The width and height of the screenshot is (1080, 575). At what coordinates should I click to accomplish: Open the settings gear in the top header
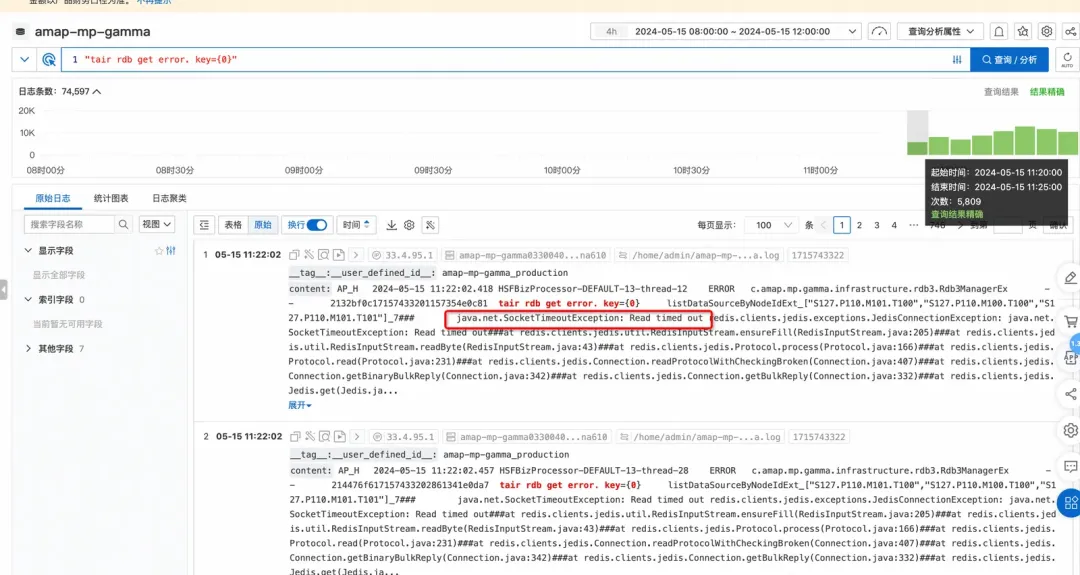coord(1047,32)
